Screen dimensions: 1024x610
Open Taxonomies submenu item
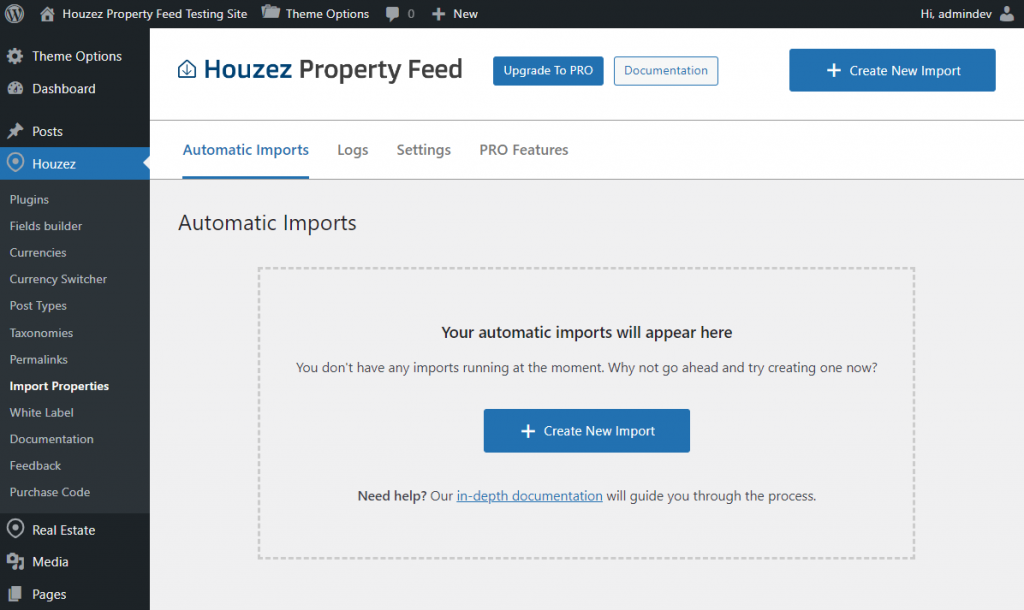(x=41, y=332)
